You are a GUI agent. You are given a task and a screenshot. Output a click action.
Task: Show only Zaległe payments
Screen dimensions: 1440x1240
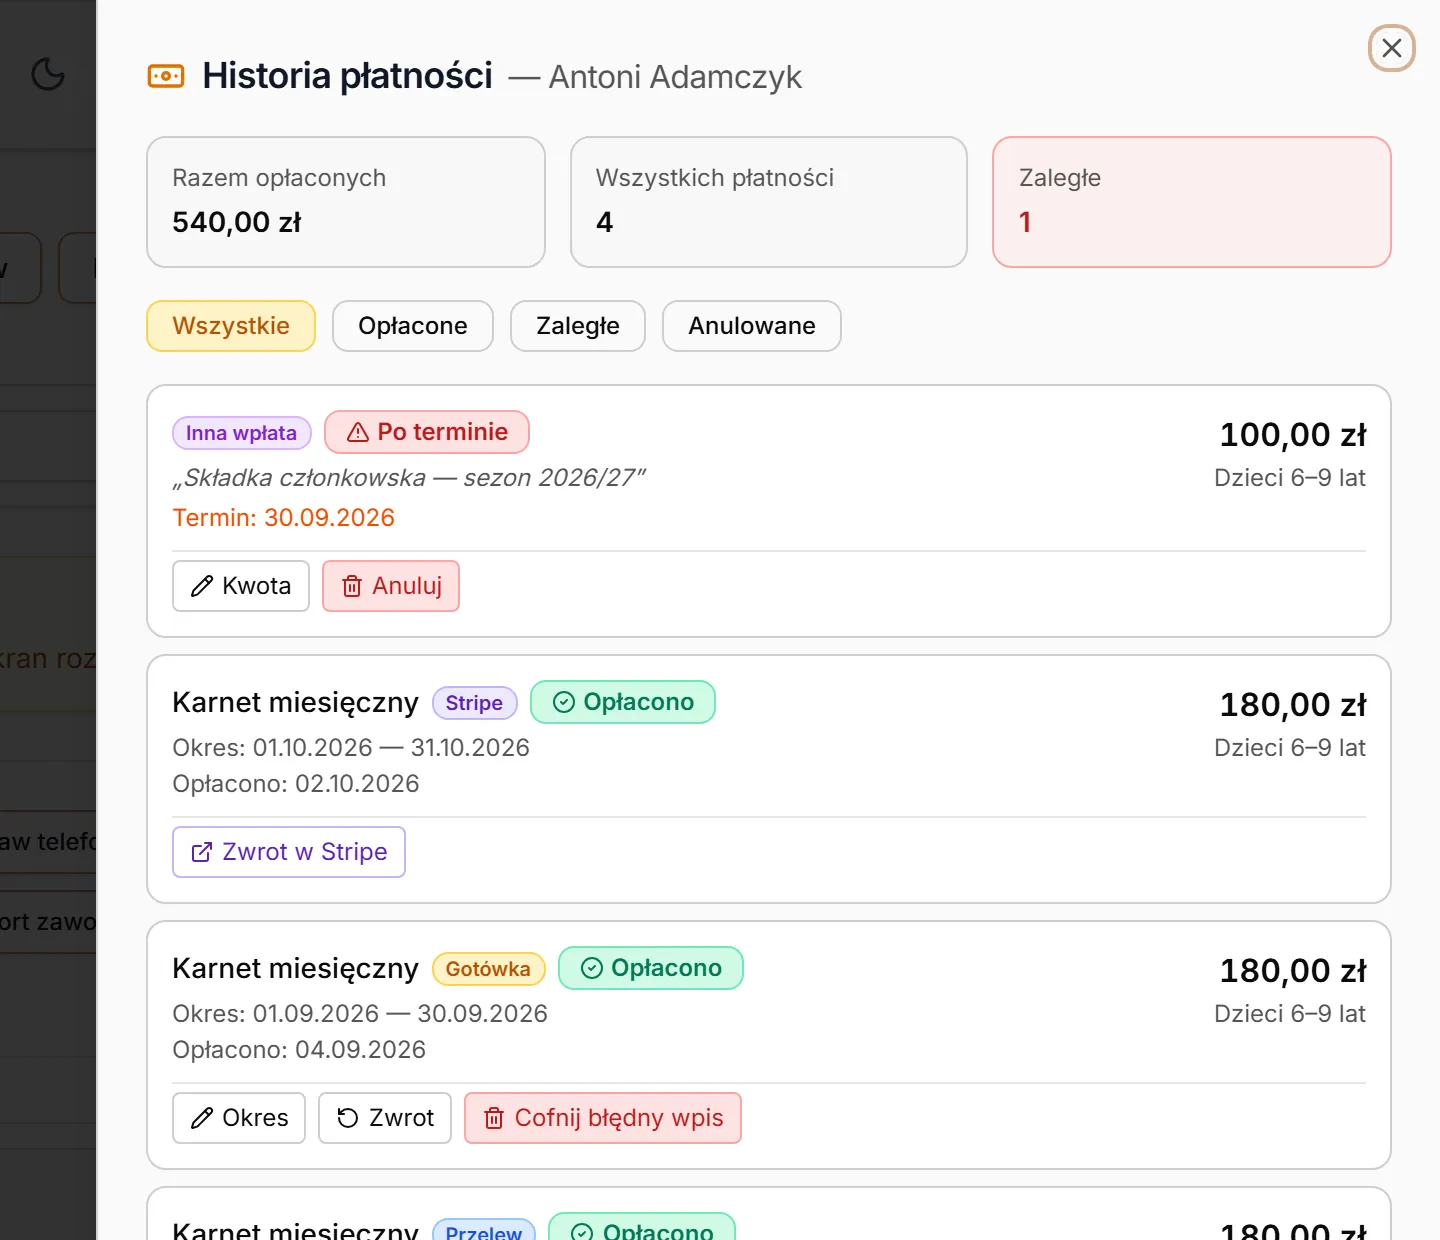(x=578, y=326)
